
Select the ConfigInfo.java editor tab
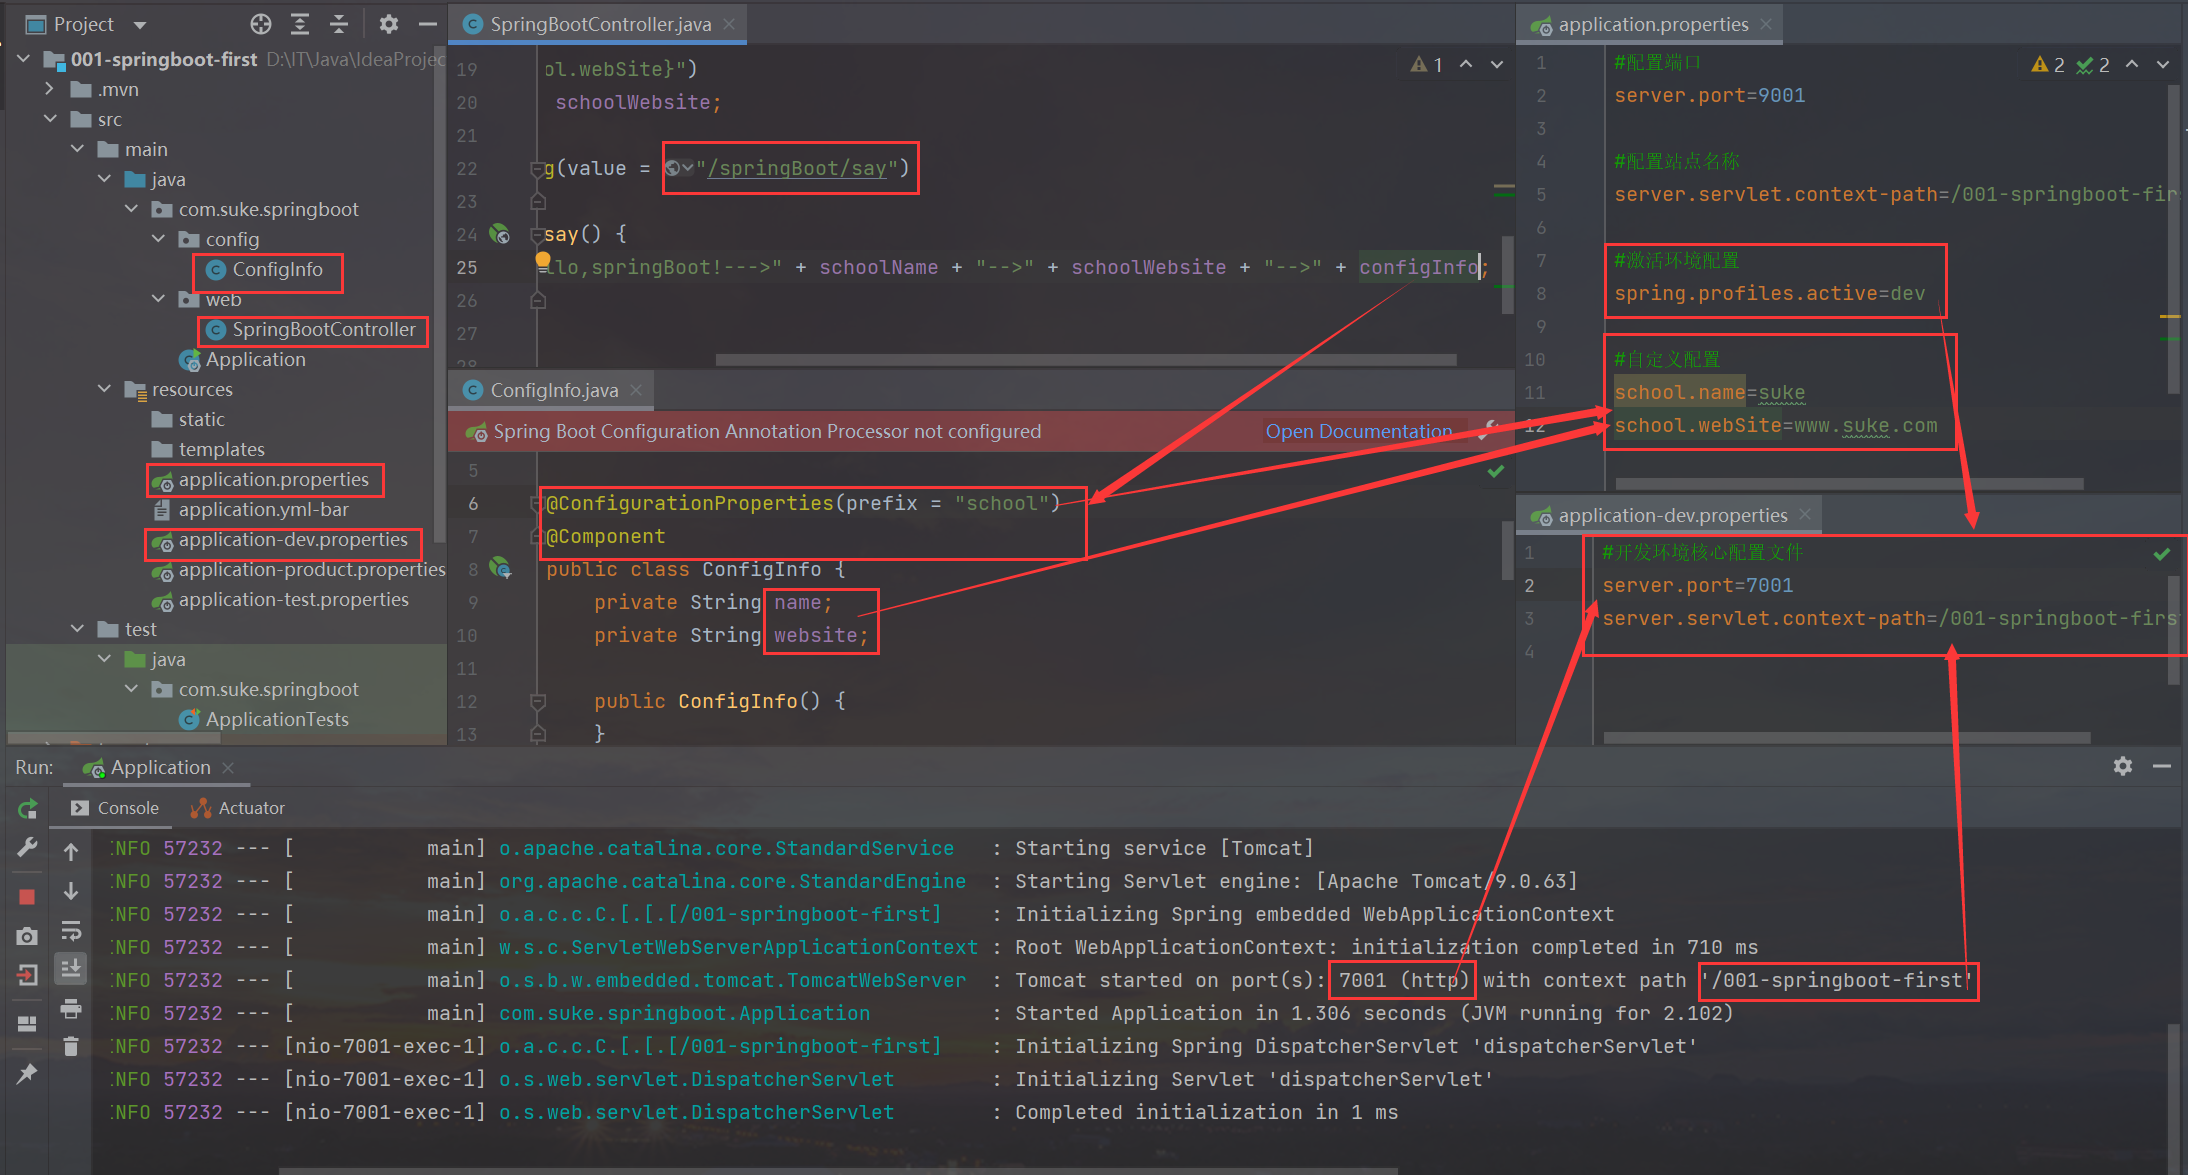click(x=553, y=390)
